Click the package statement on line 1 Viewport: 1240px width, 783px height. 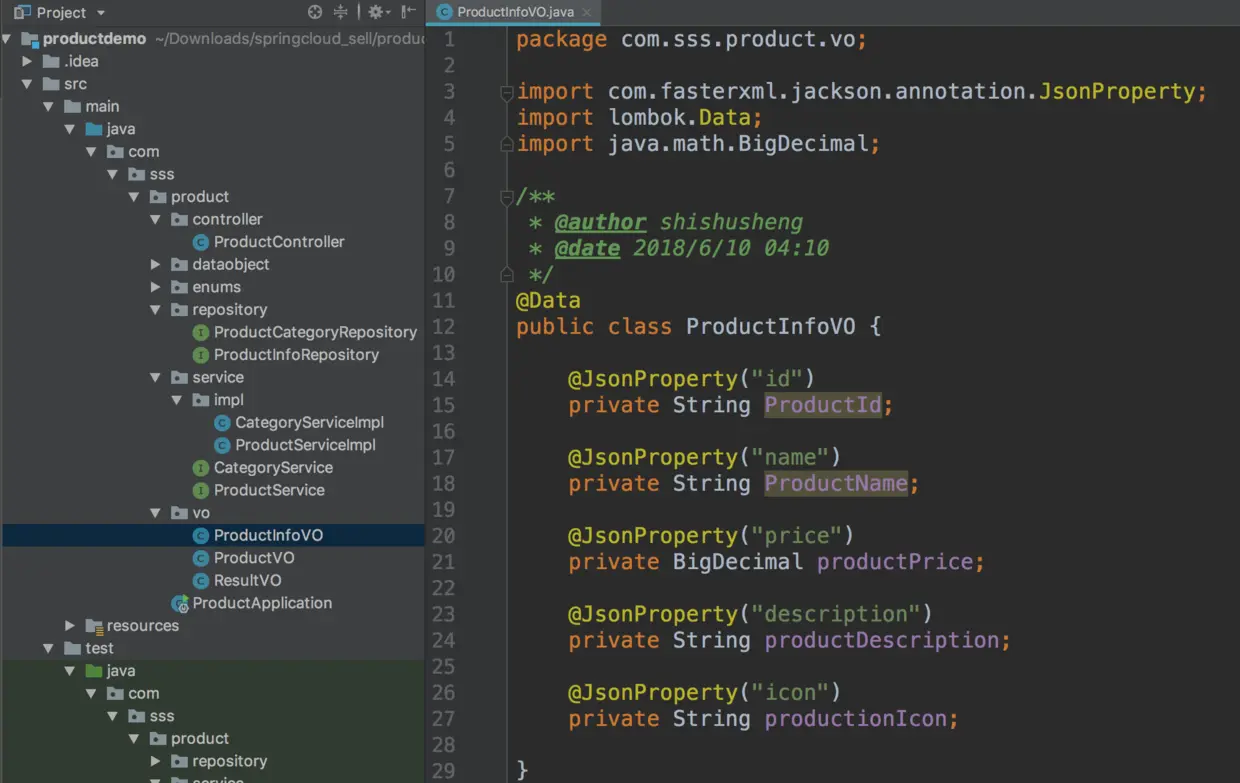click(692, 40)
